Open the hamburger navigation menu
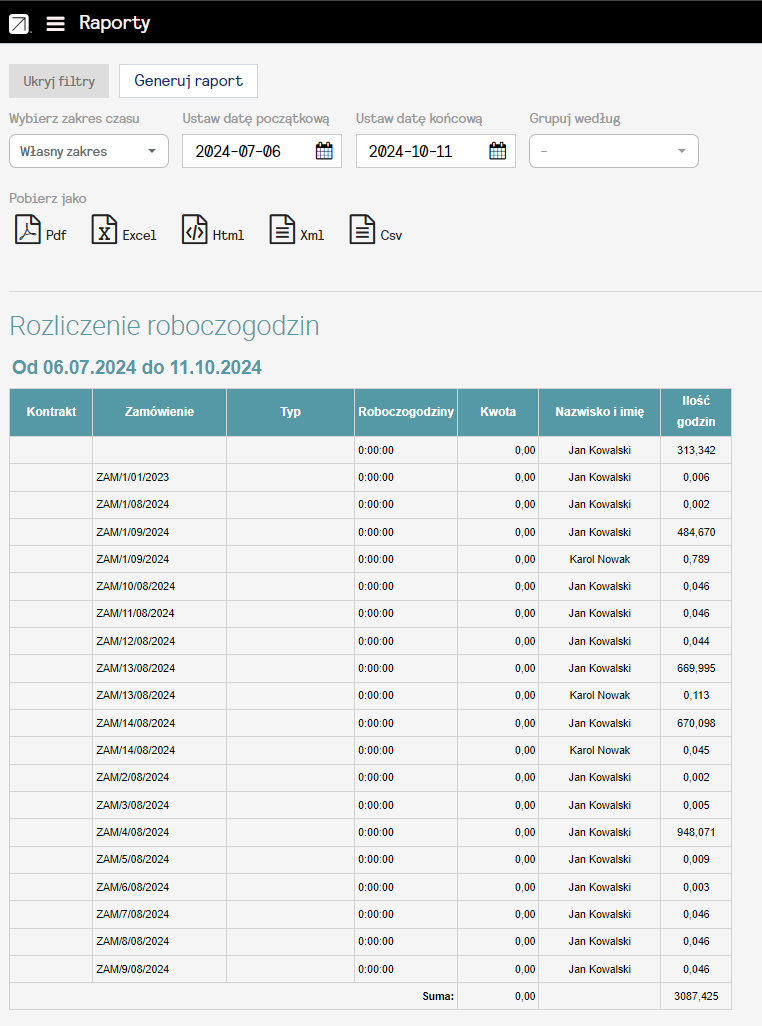 [55, 23]
